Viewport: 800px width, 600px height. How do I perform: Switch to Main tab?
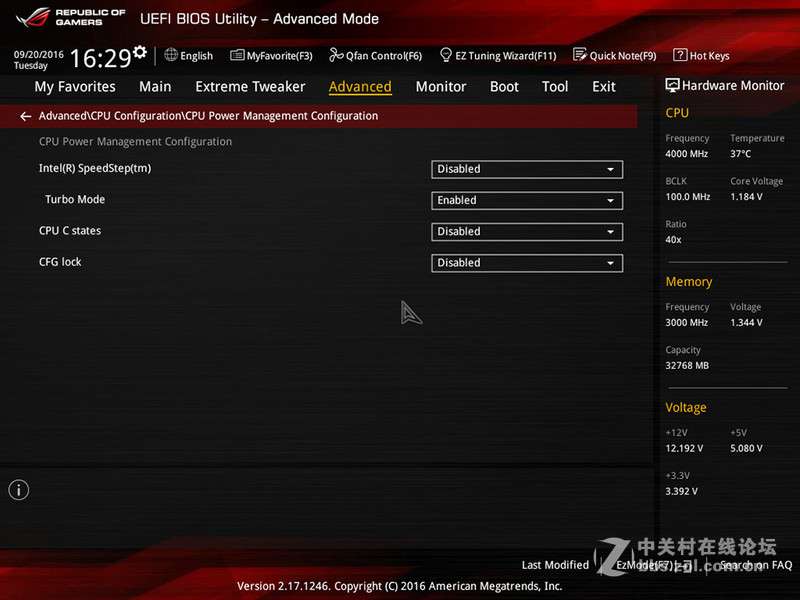click(x=155, y=87)
